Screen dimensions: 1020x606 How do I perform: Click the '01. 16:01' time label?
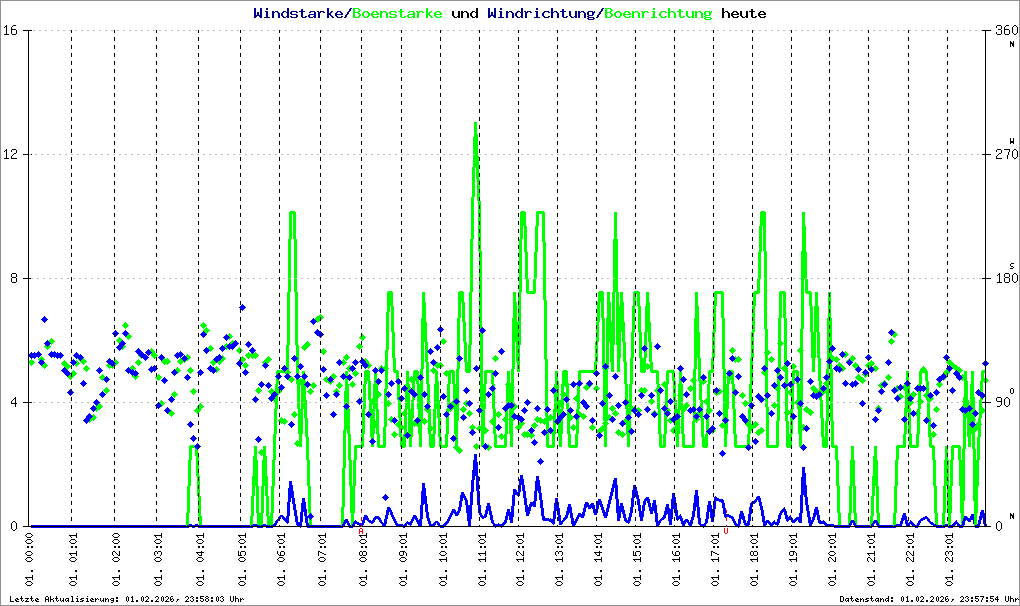677,560
